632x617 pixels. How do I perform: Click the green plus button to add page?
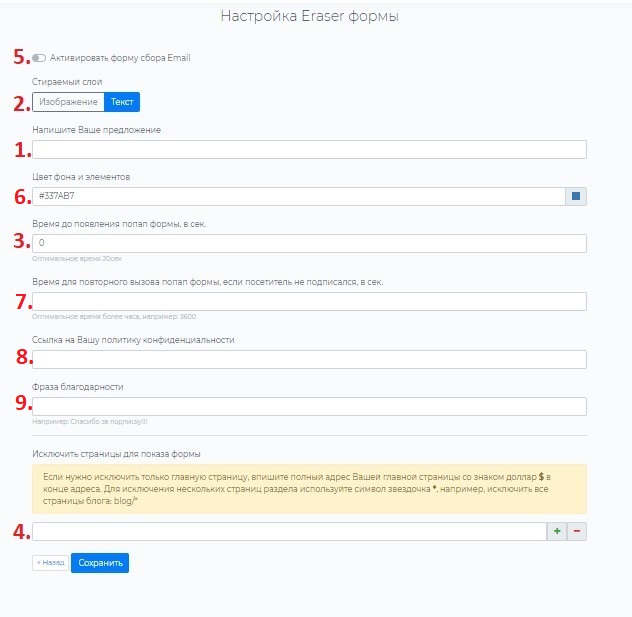pos(557,532)
